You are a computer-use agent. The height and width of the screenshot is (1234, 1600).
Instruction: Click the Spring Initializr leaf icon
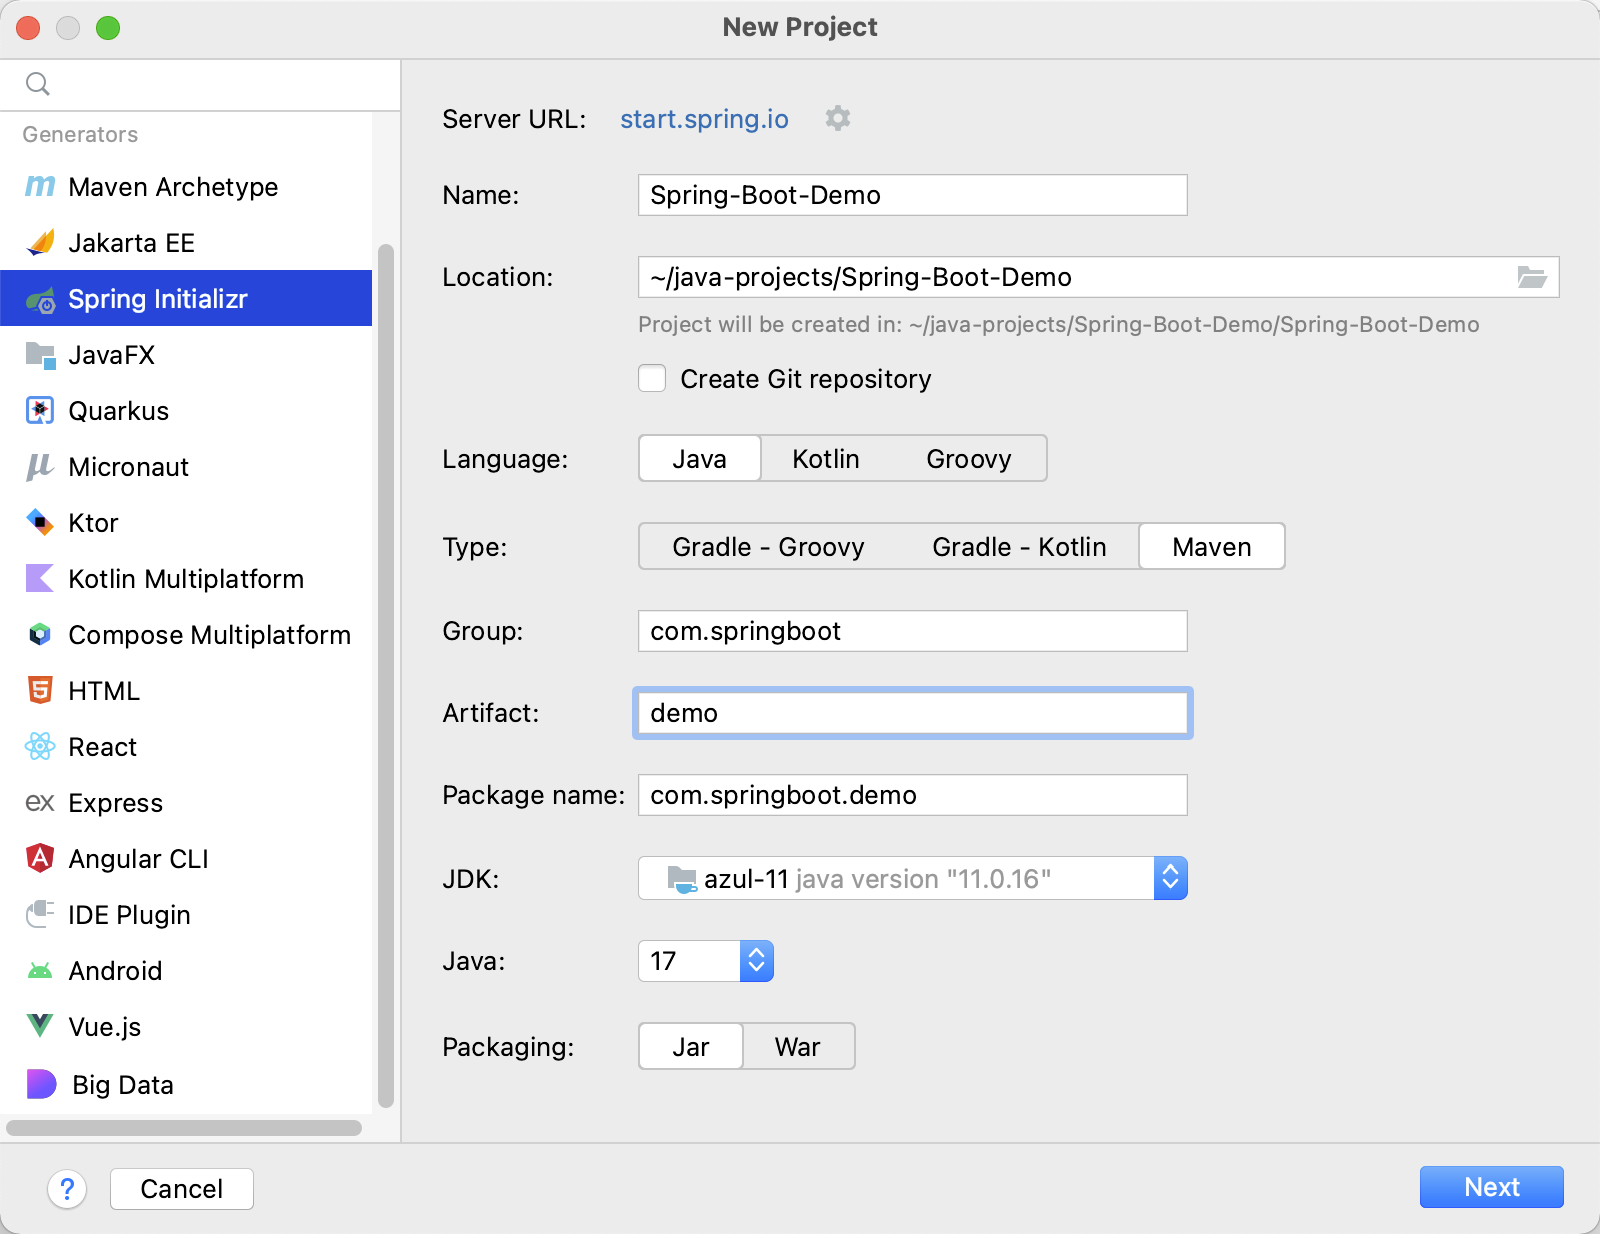(x=40, y=299)
